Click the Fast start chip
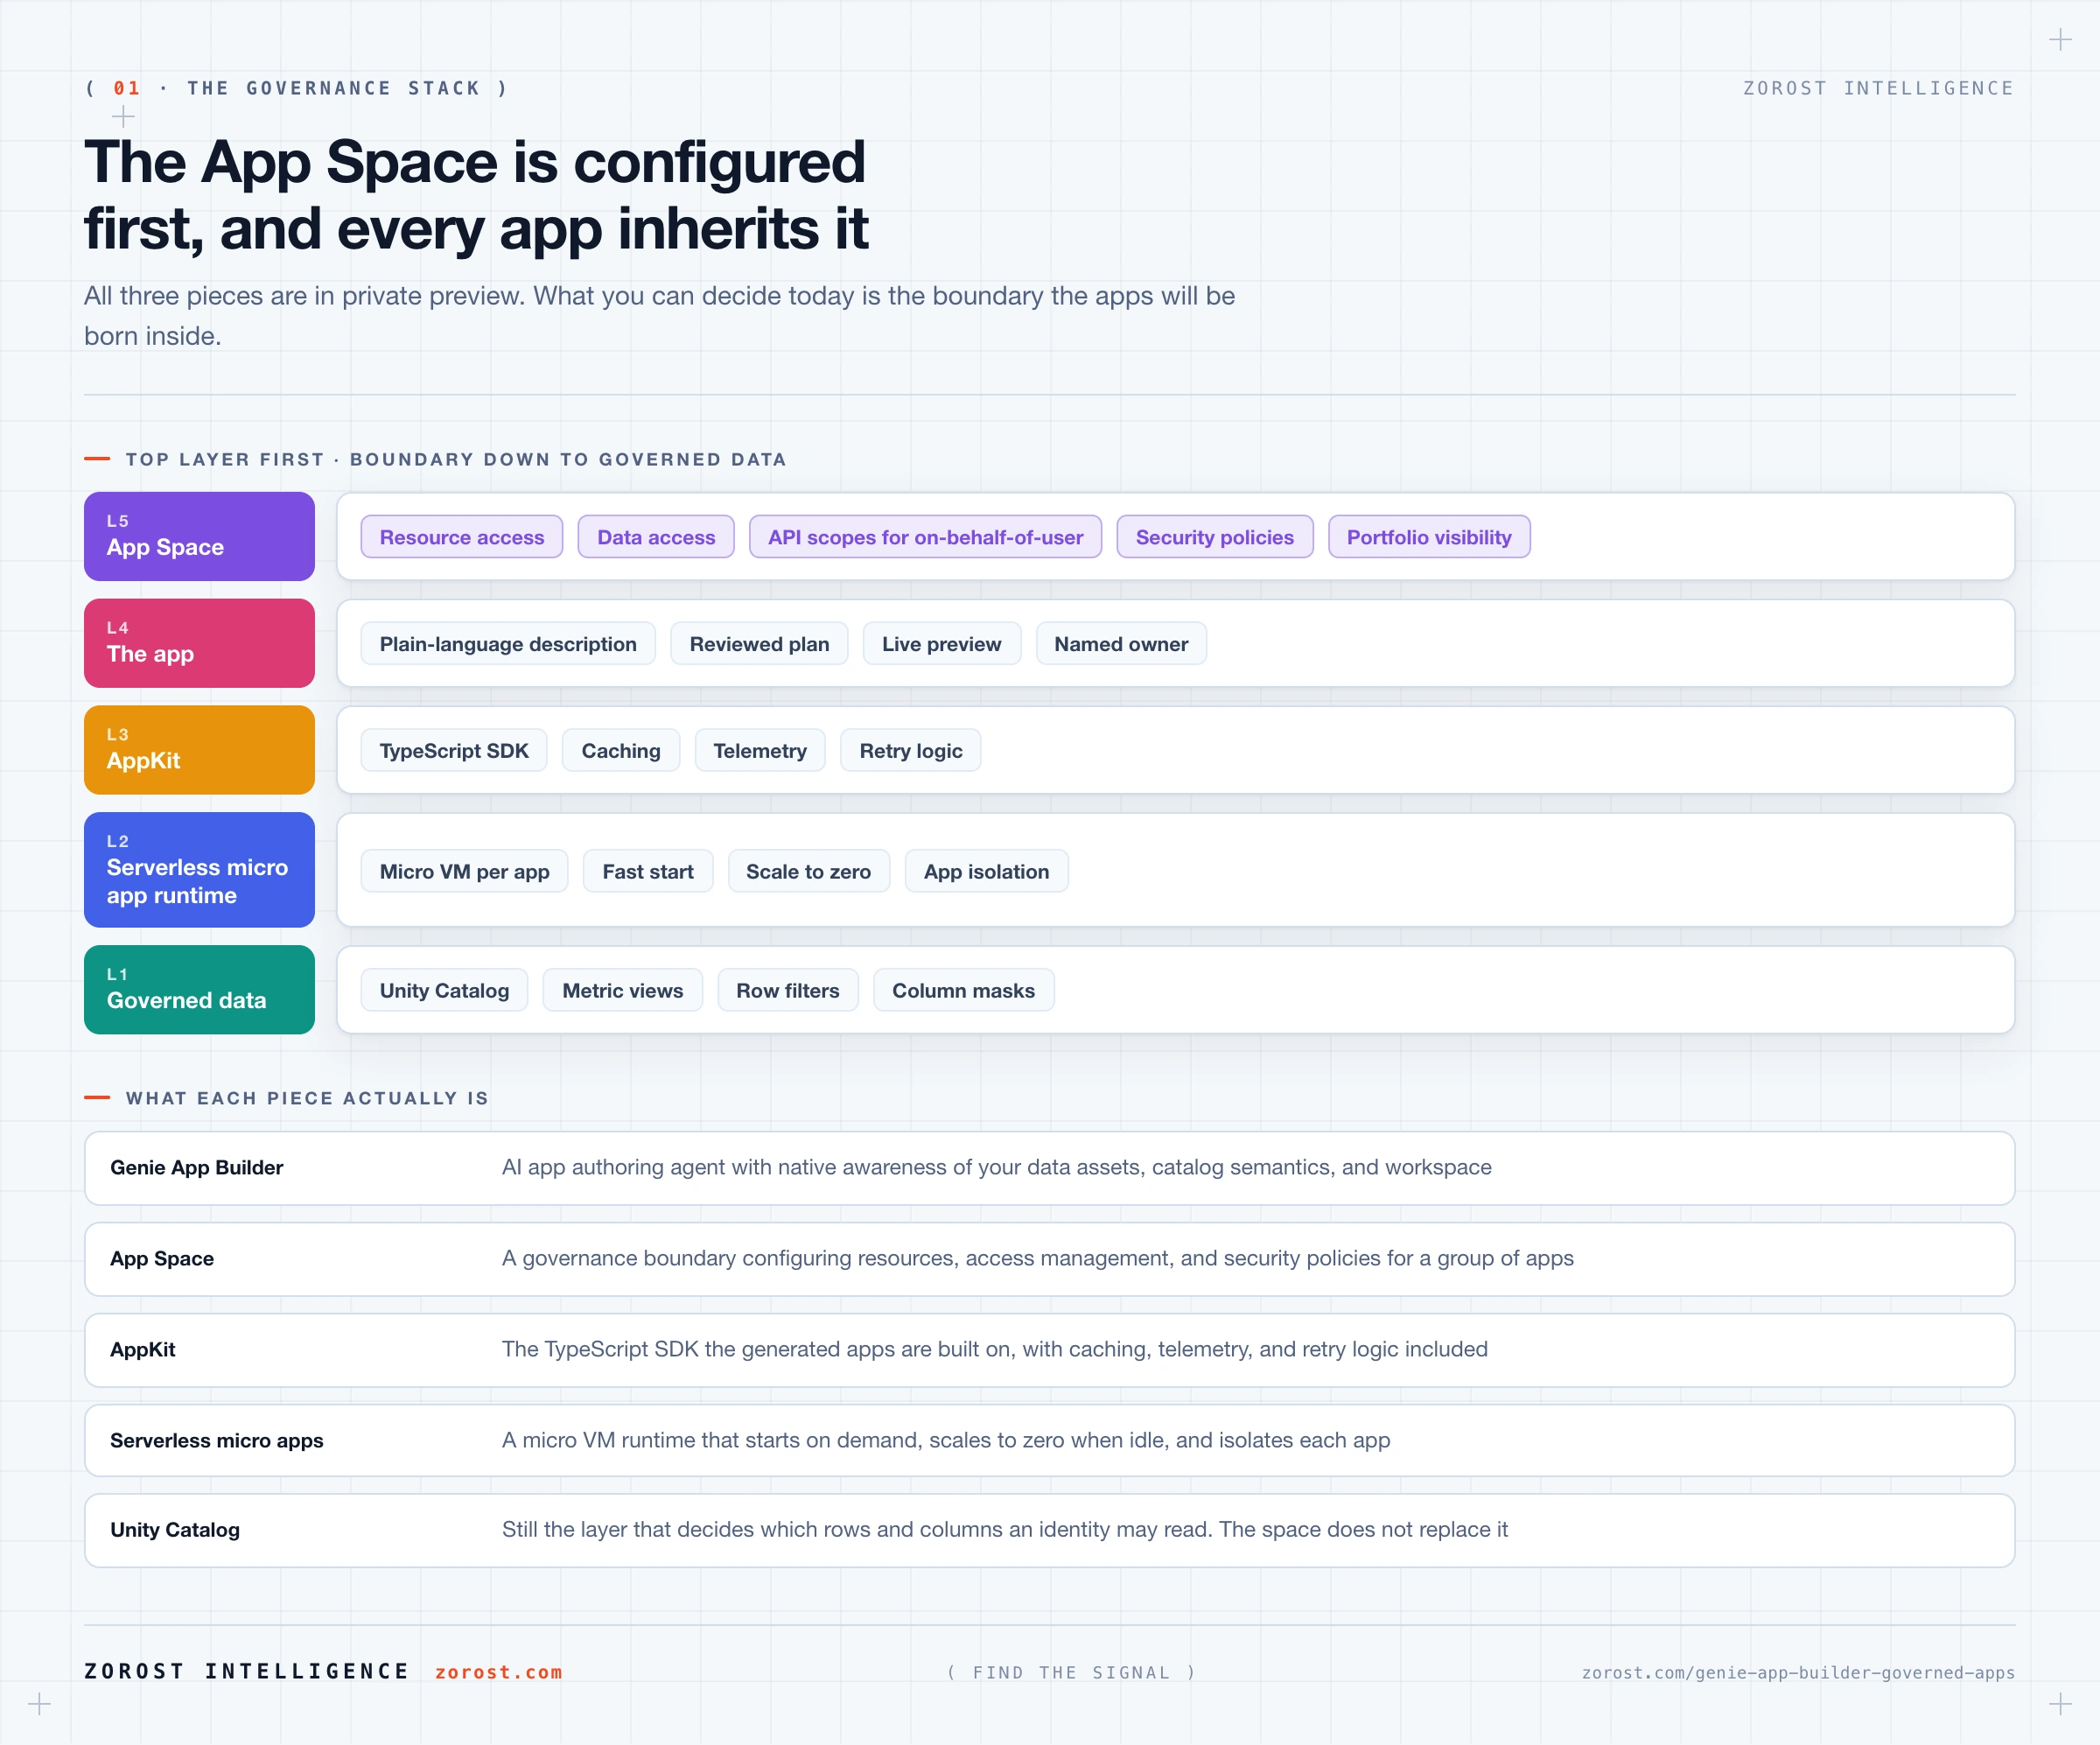The image size is (2100, 1745). tap(648, 871)
